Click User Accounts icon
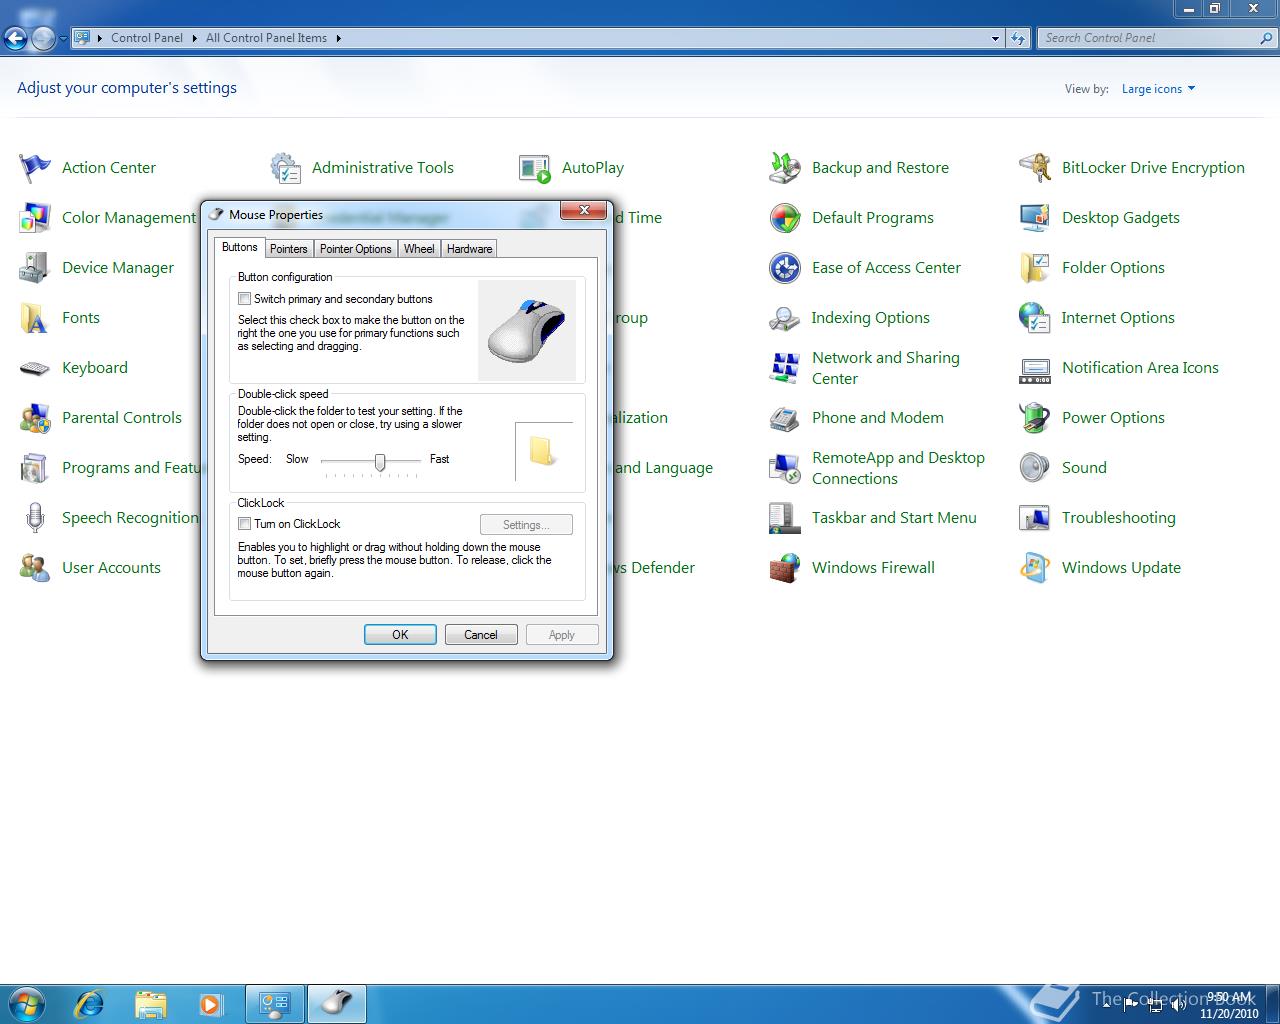Screen dimensions: 1280x1024 (x=35, y=568)
